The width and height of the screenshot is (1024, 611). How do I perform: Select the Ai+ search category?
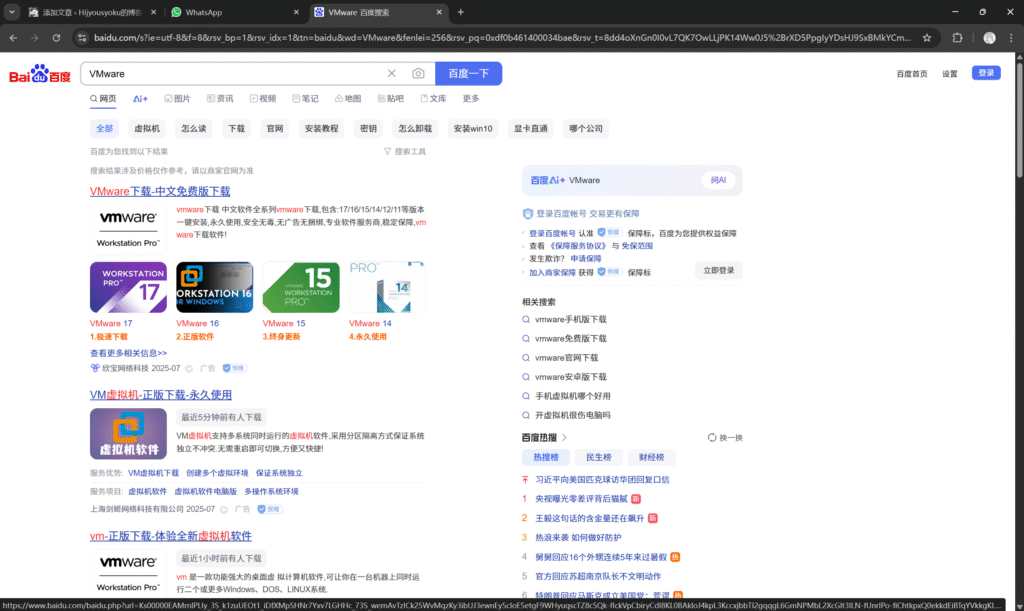pyautogui.click(x=140, y=99)
